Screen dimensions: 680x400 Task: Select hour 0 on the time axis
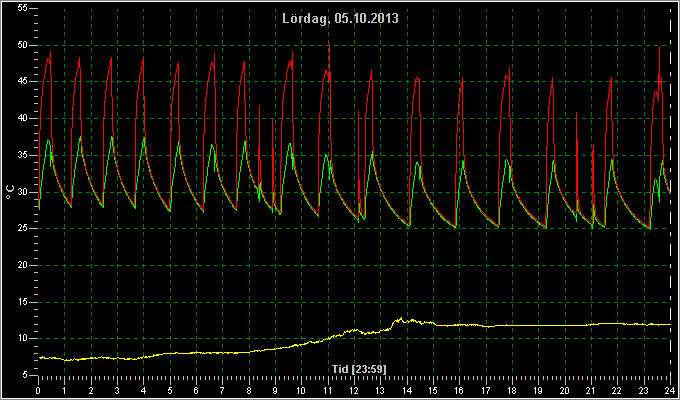click(39, 390)
